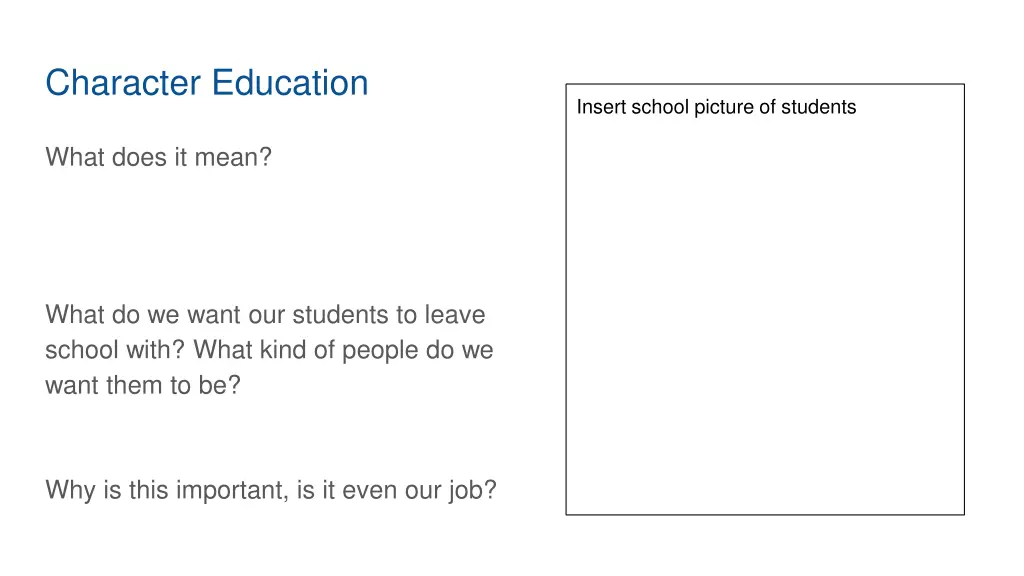Click the 'Character Education' slide title
1024x576 pixels.
206,83
